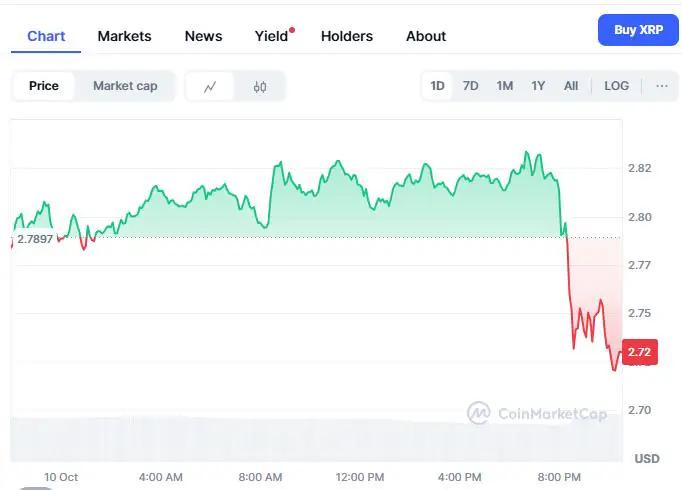This screenshot has width=682, height=490.
Task: Switch to the News tab
Action: (203, 36)
